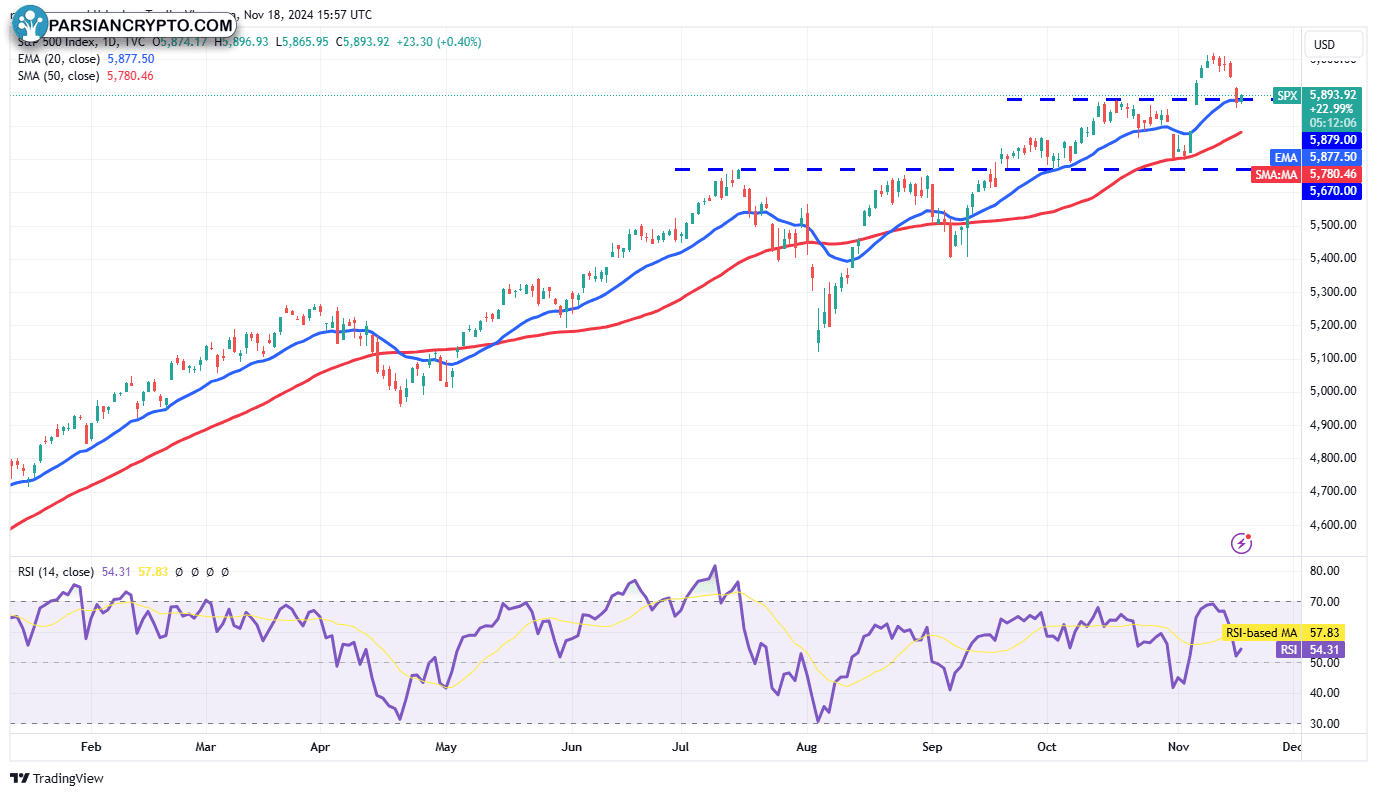Click the Jun label on time axis
Viewport: 1377px width, 796px height.
click(572, 747)
